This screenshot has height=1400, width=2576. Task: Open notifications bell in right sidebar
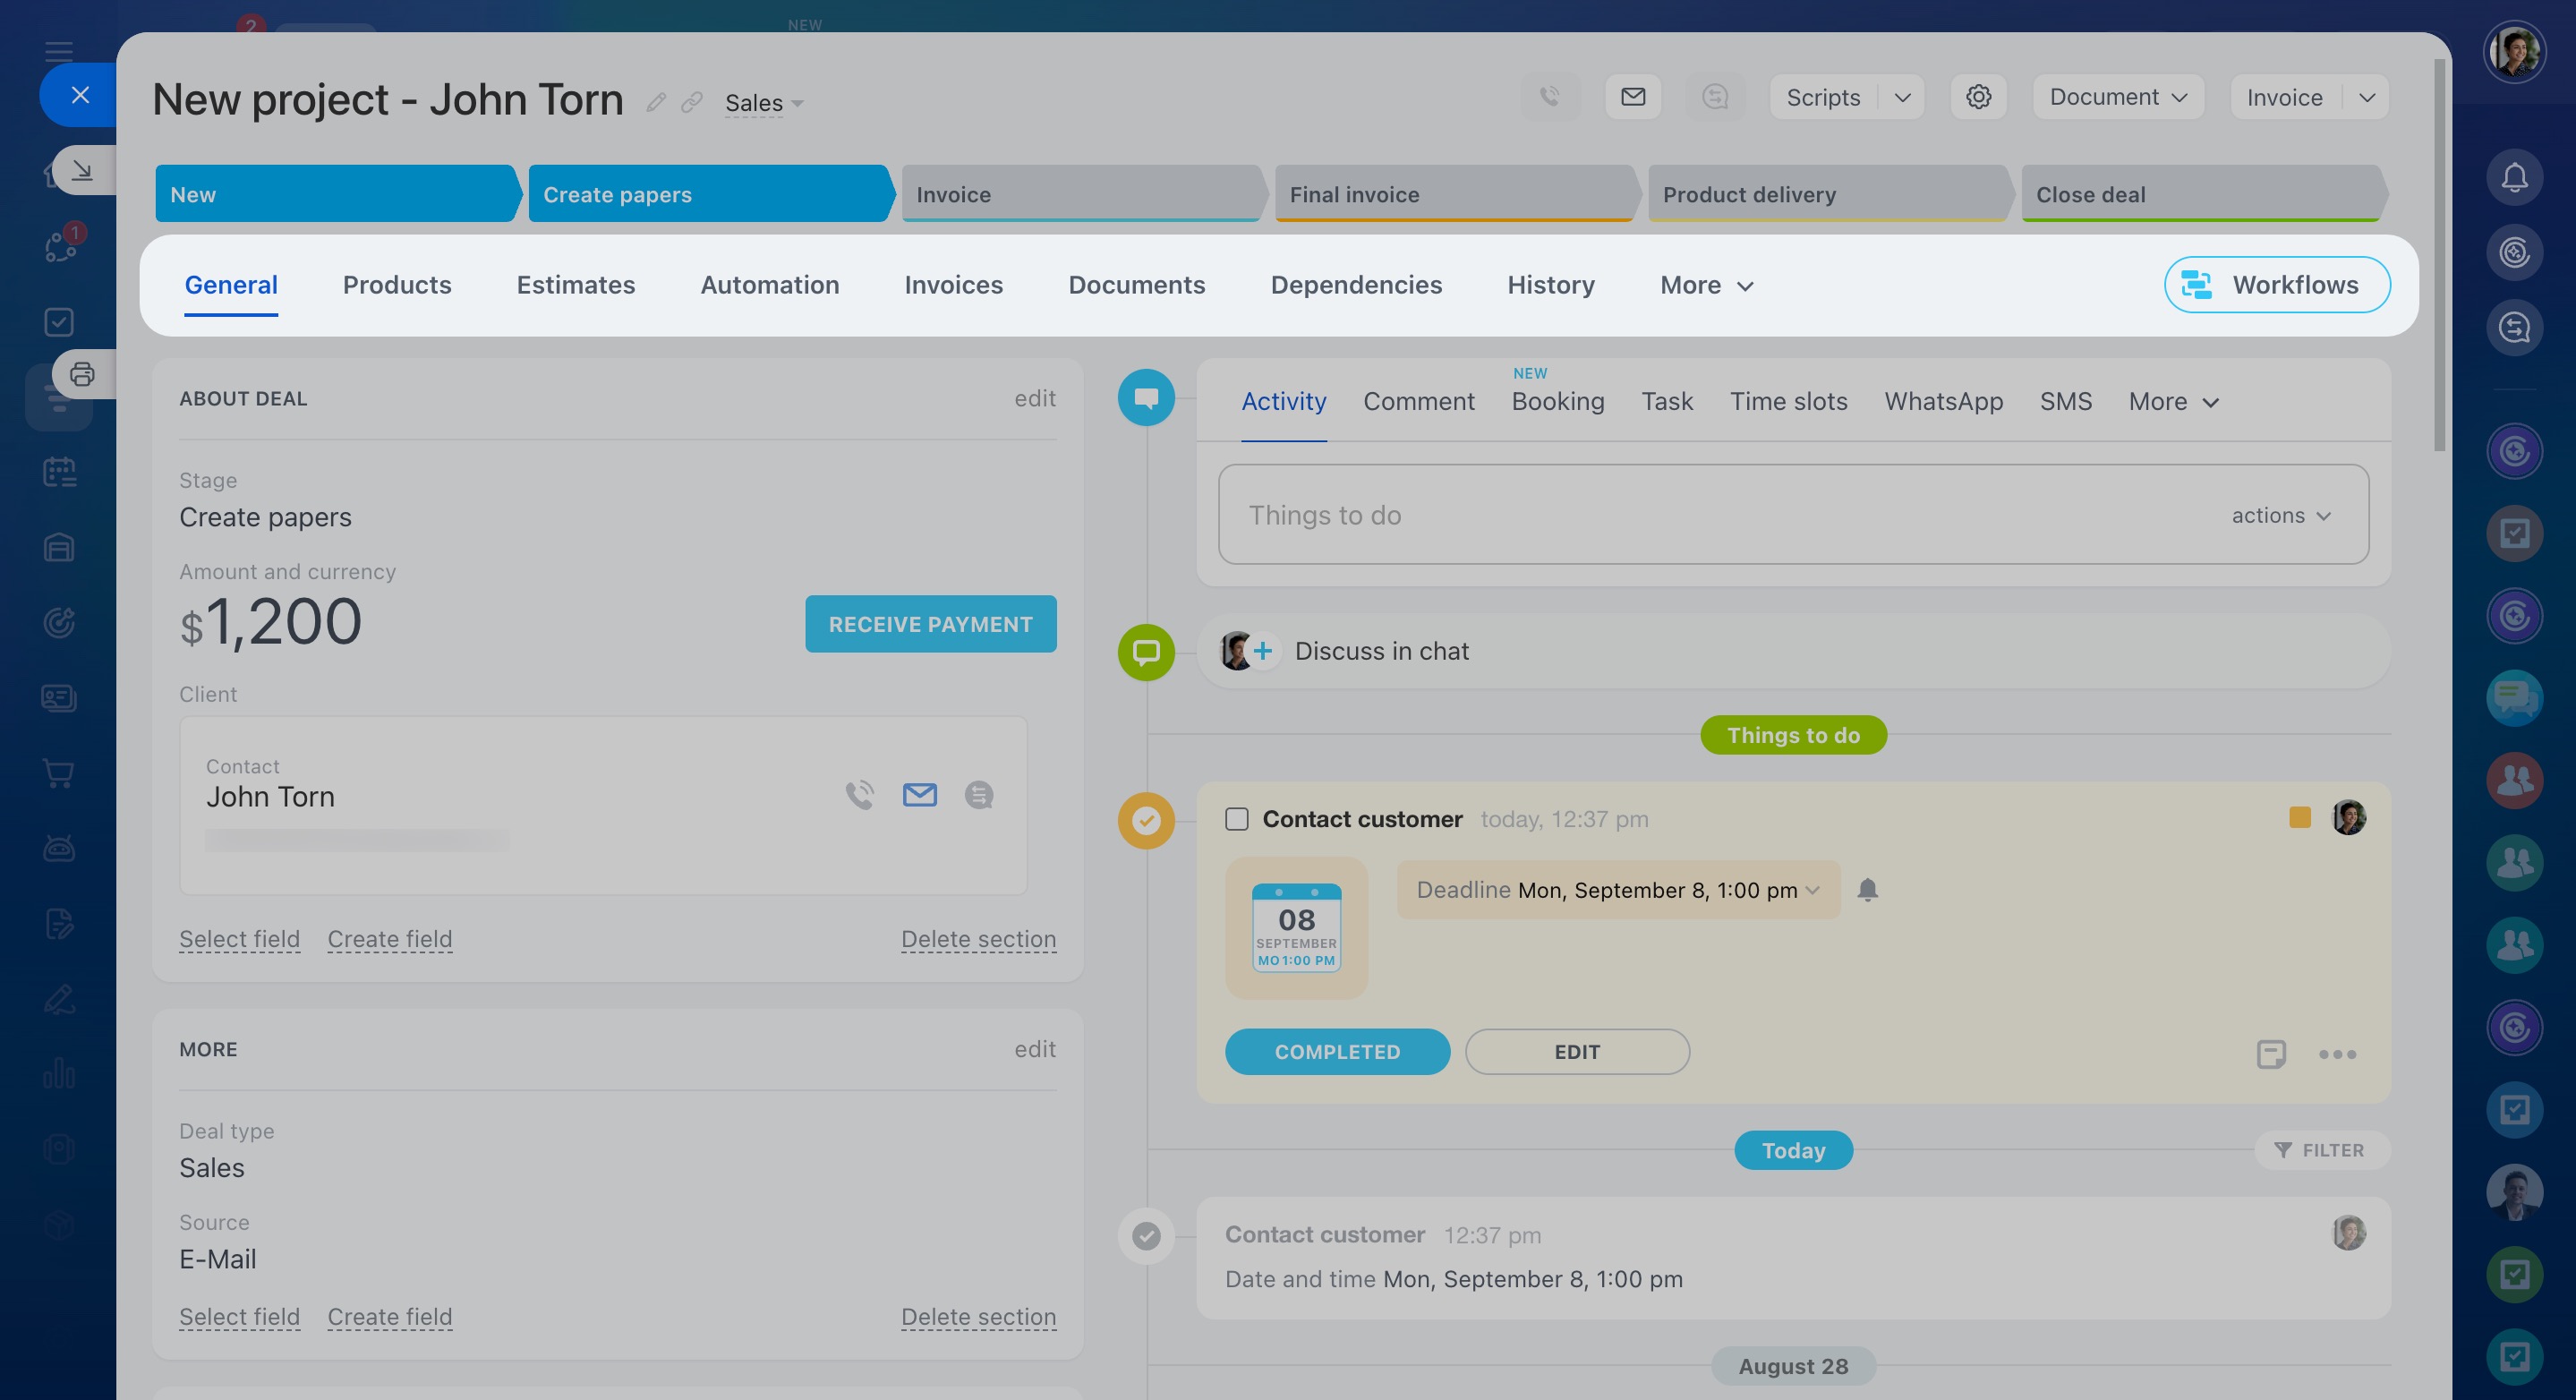point(2514,178)
